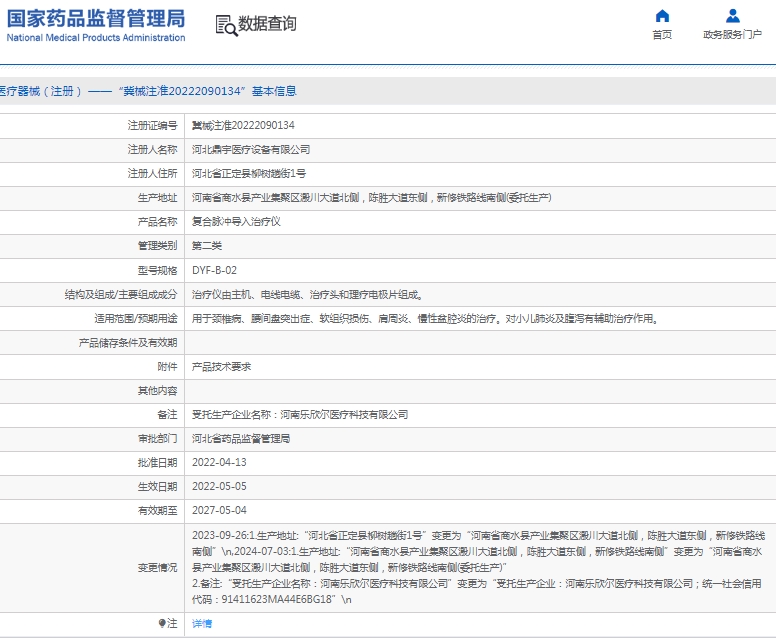Click the 有效期至 row label
The height and width of the screenshot is (644, 776).
[x=157, y=510]
